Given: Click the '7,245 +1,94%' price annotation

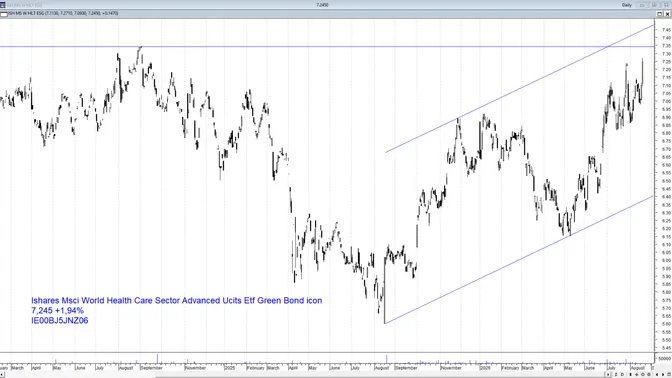Looking at the screenshot, I should coord(57,310).
